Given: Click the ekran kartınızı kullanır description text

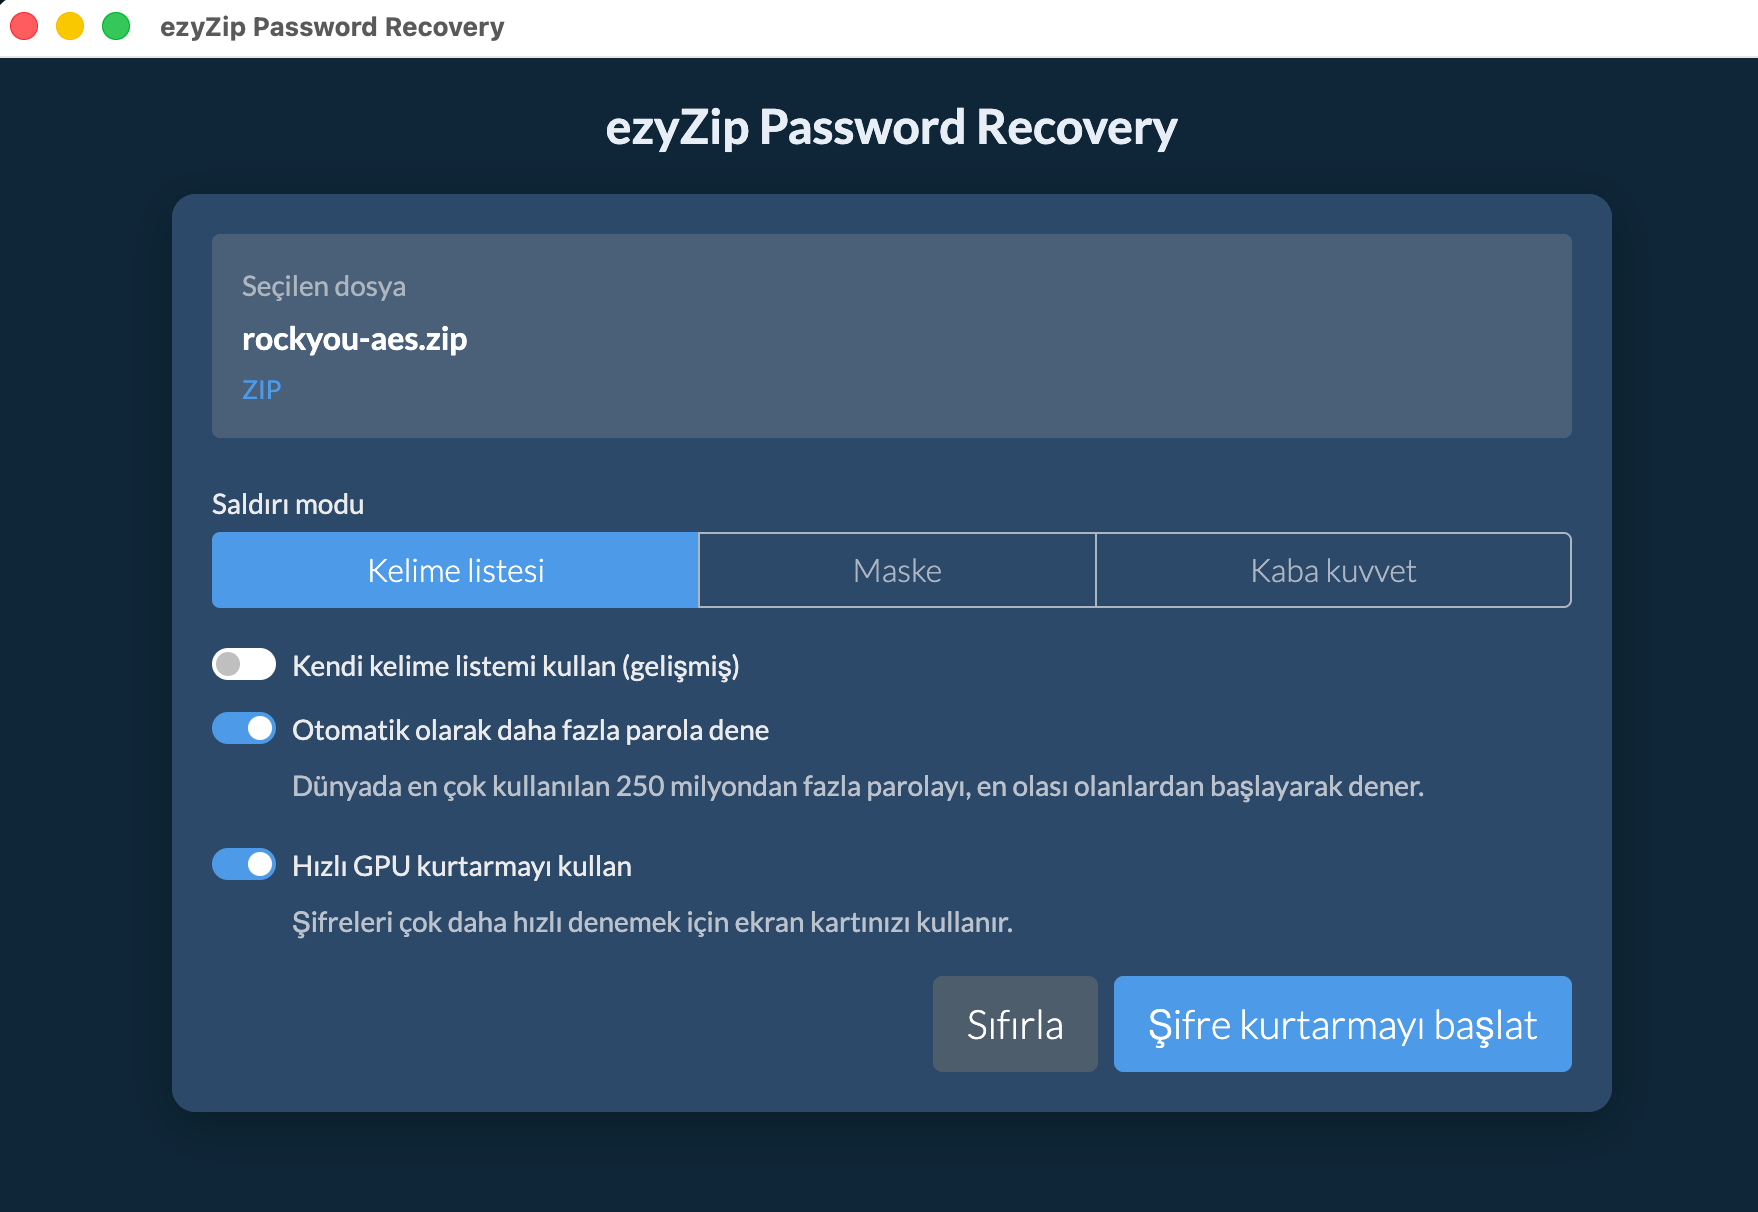Looking at the screenshot, I should [x=652, y=922].
